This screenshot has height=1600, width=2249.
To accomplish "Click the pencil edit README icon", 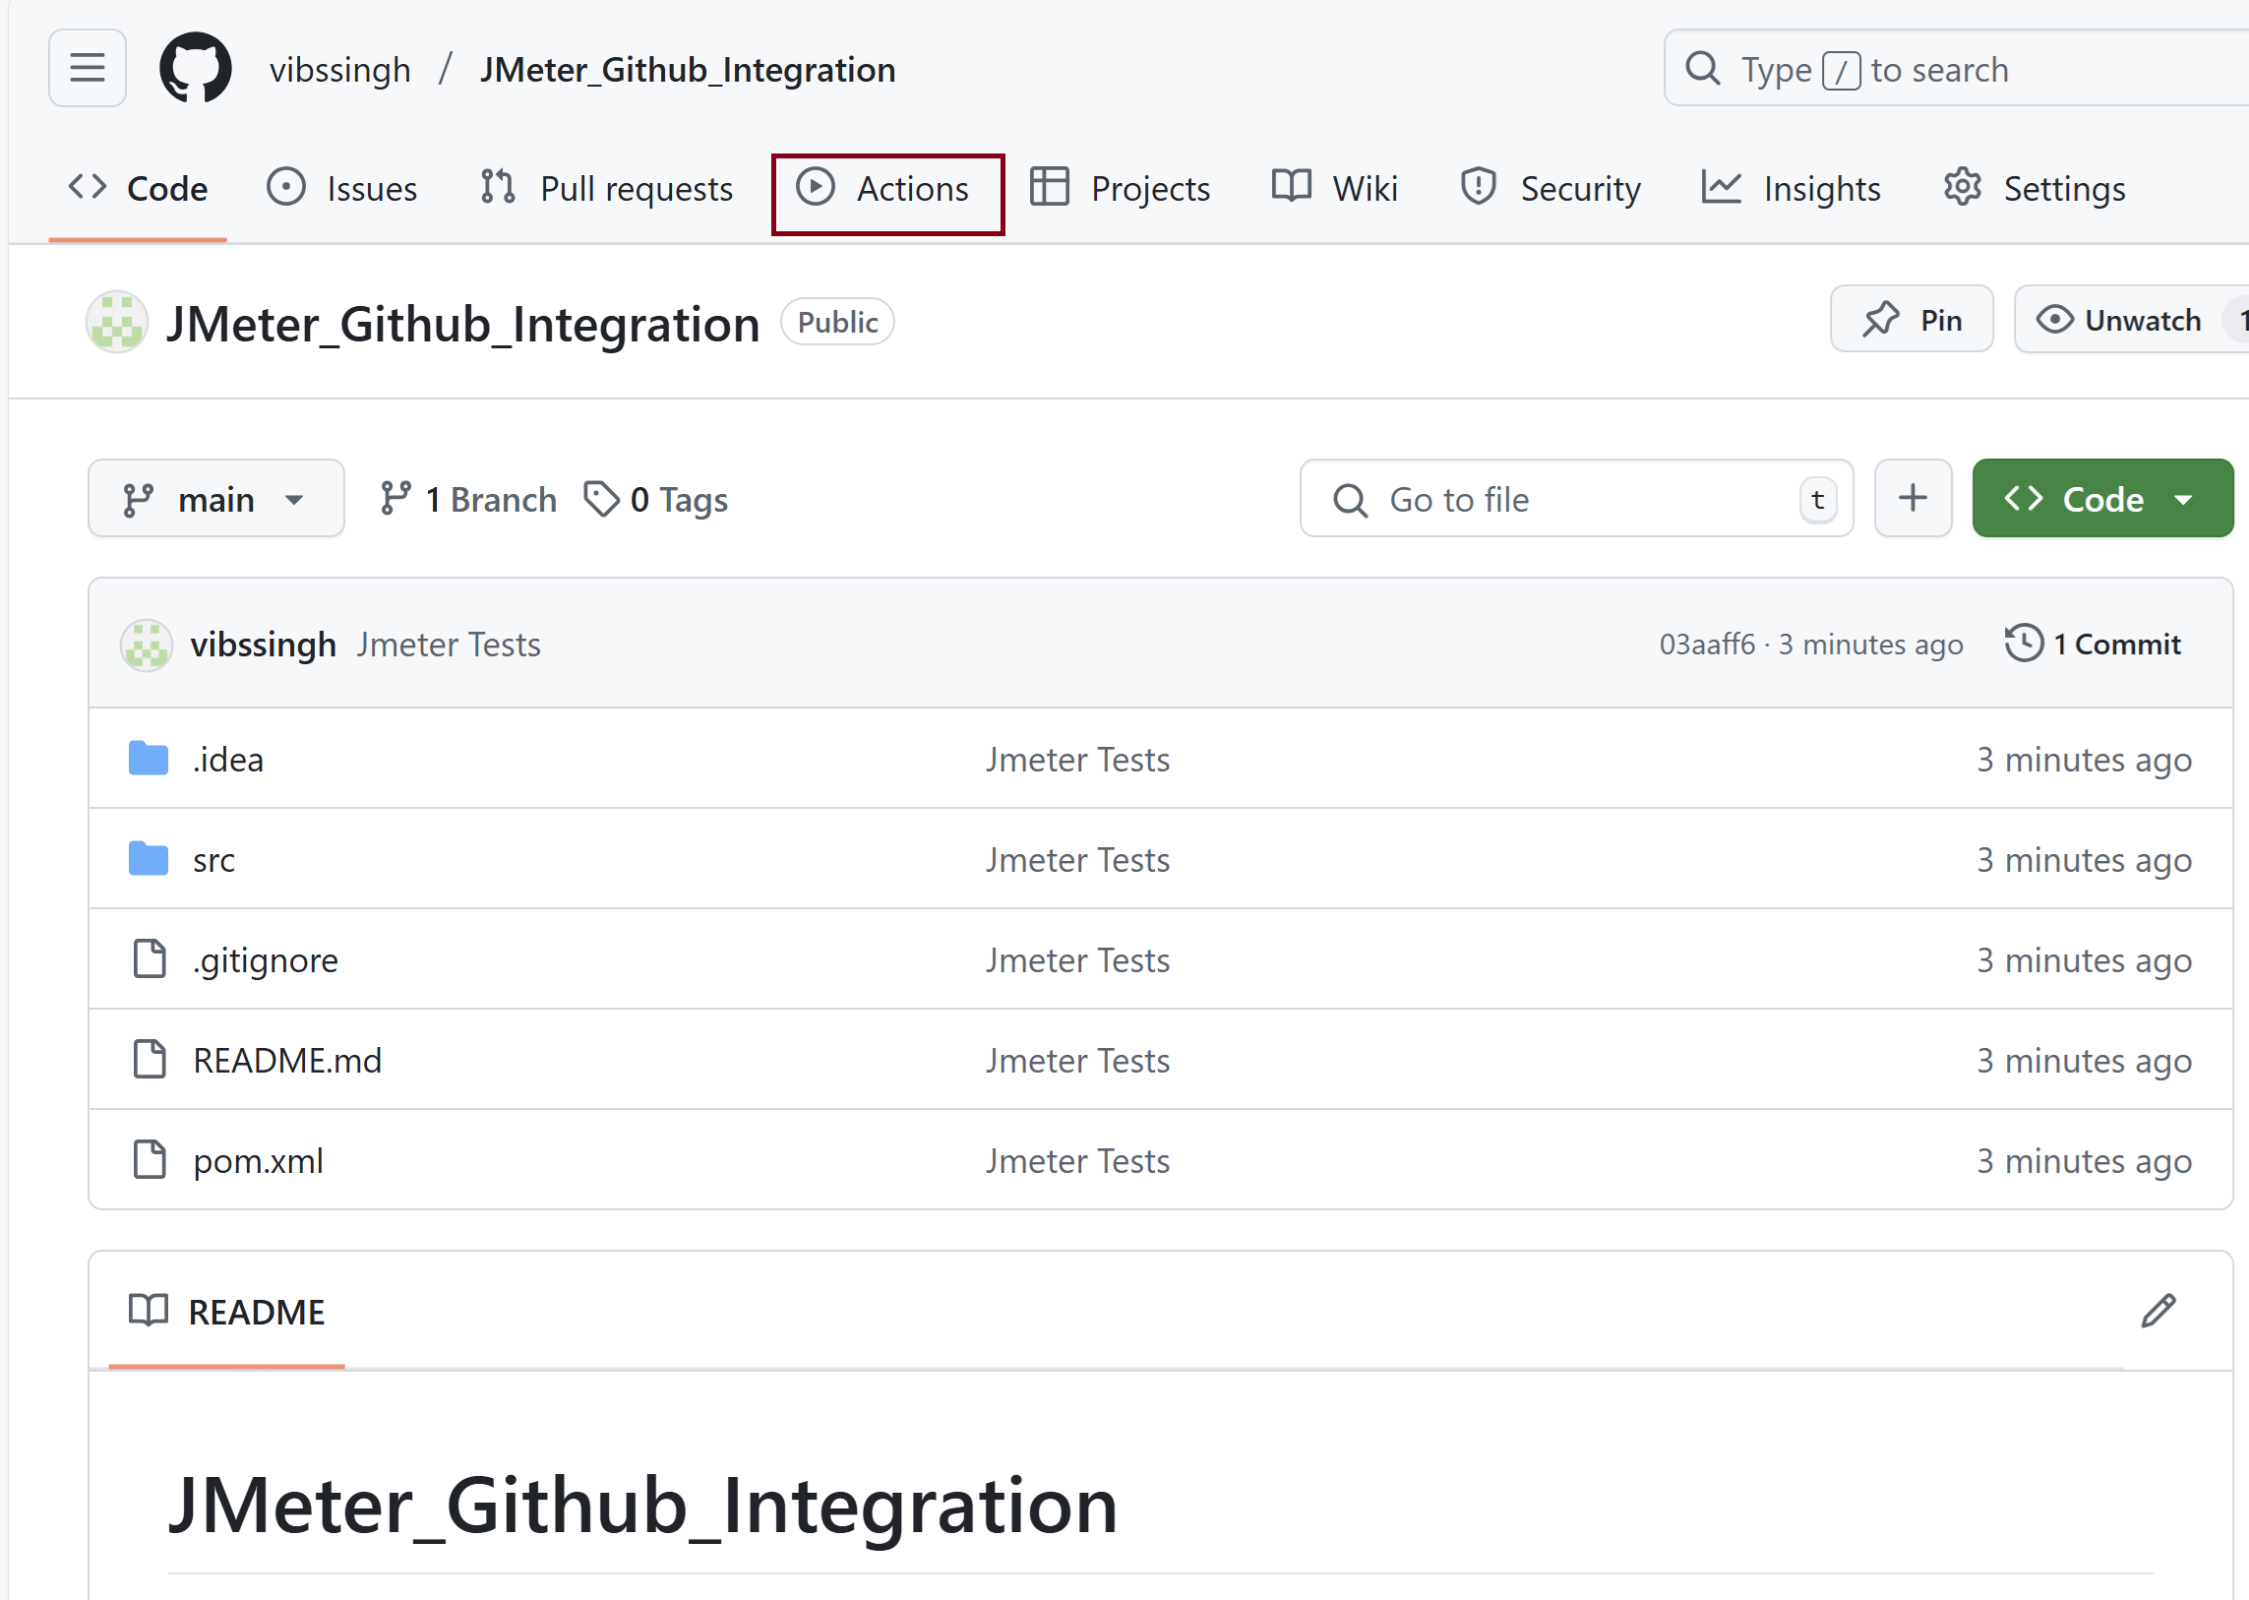I will (x=2159, y=1310).
